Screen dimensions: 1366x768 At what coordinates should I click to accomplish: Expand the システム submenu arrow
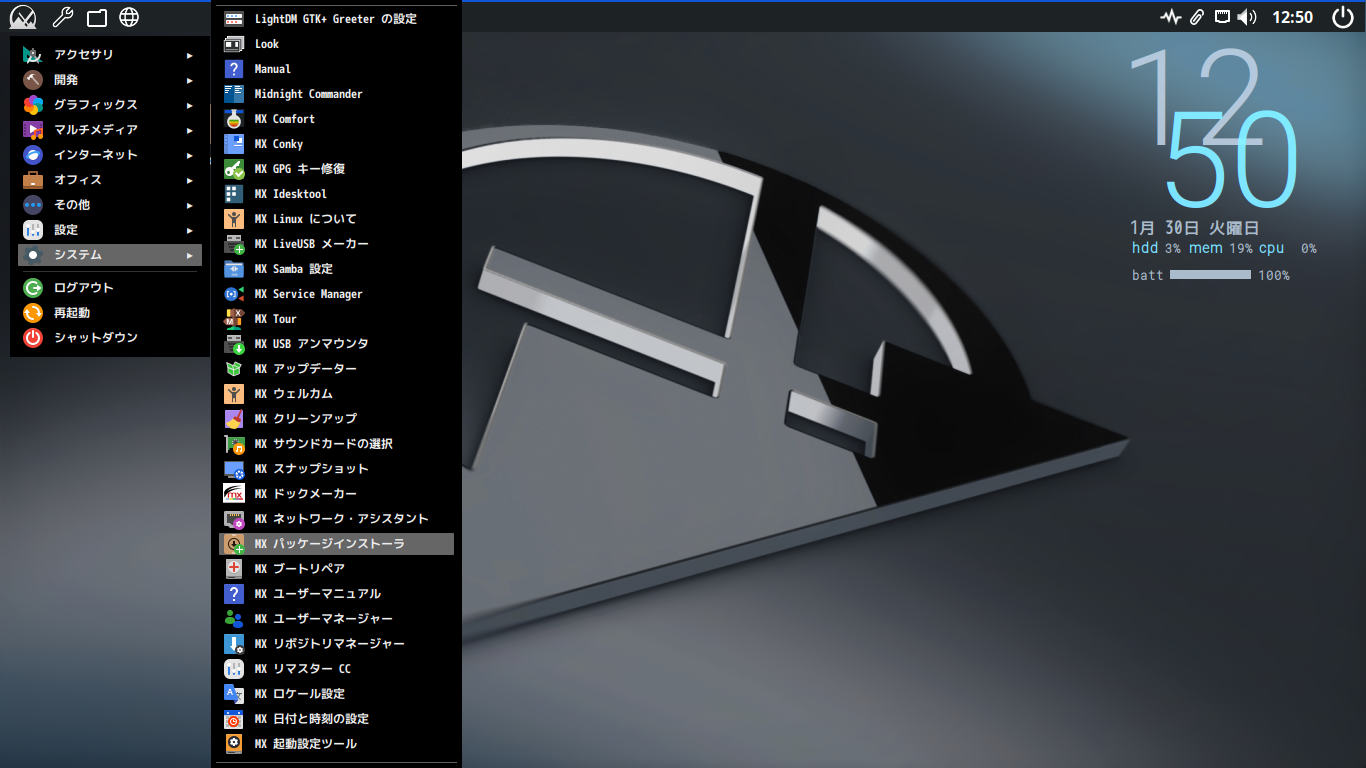coord(190,256)
